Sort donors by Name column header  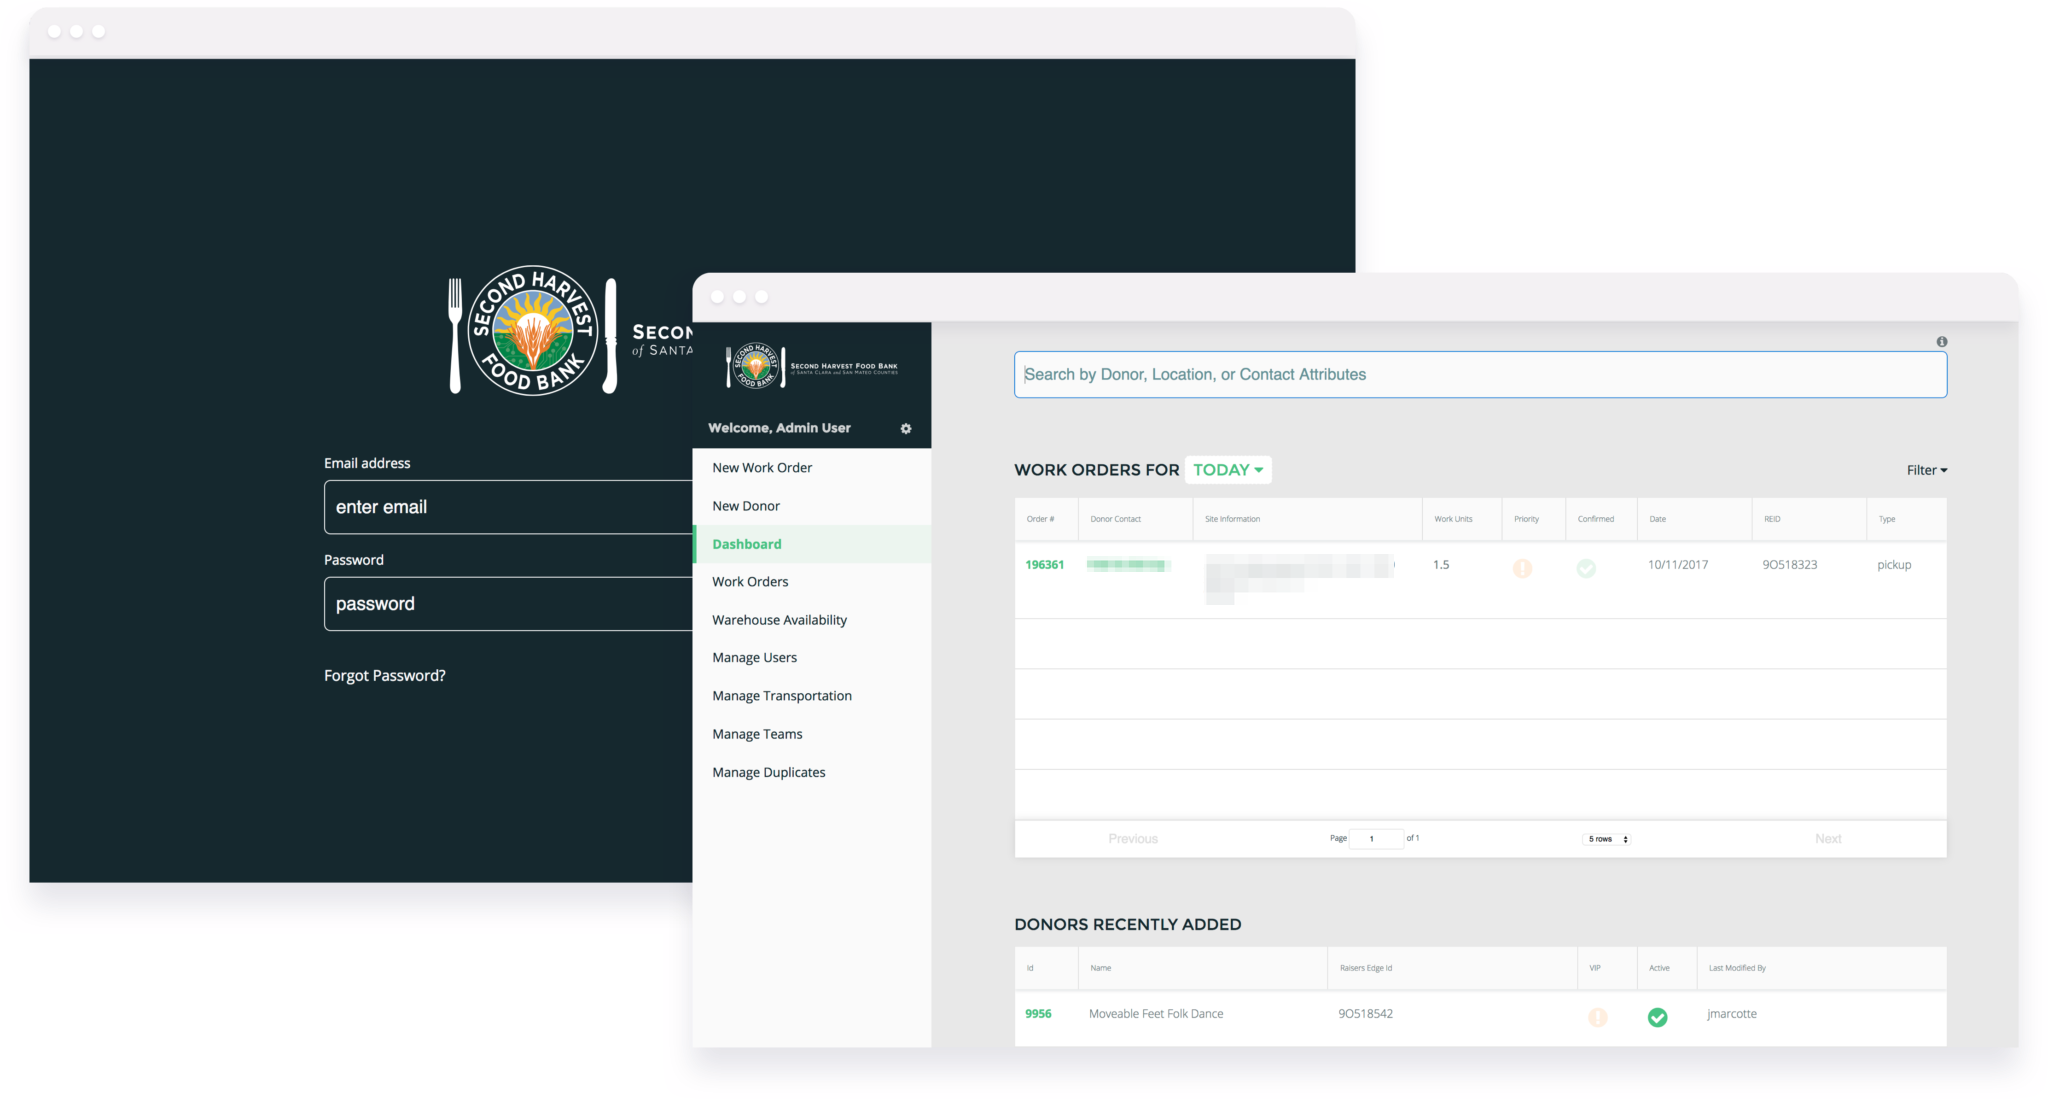(1202, 968)
